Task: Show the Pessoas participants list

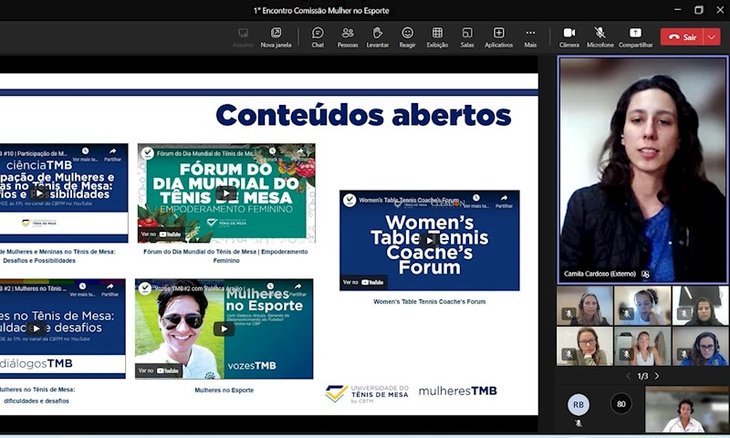Action: 348,37
